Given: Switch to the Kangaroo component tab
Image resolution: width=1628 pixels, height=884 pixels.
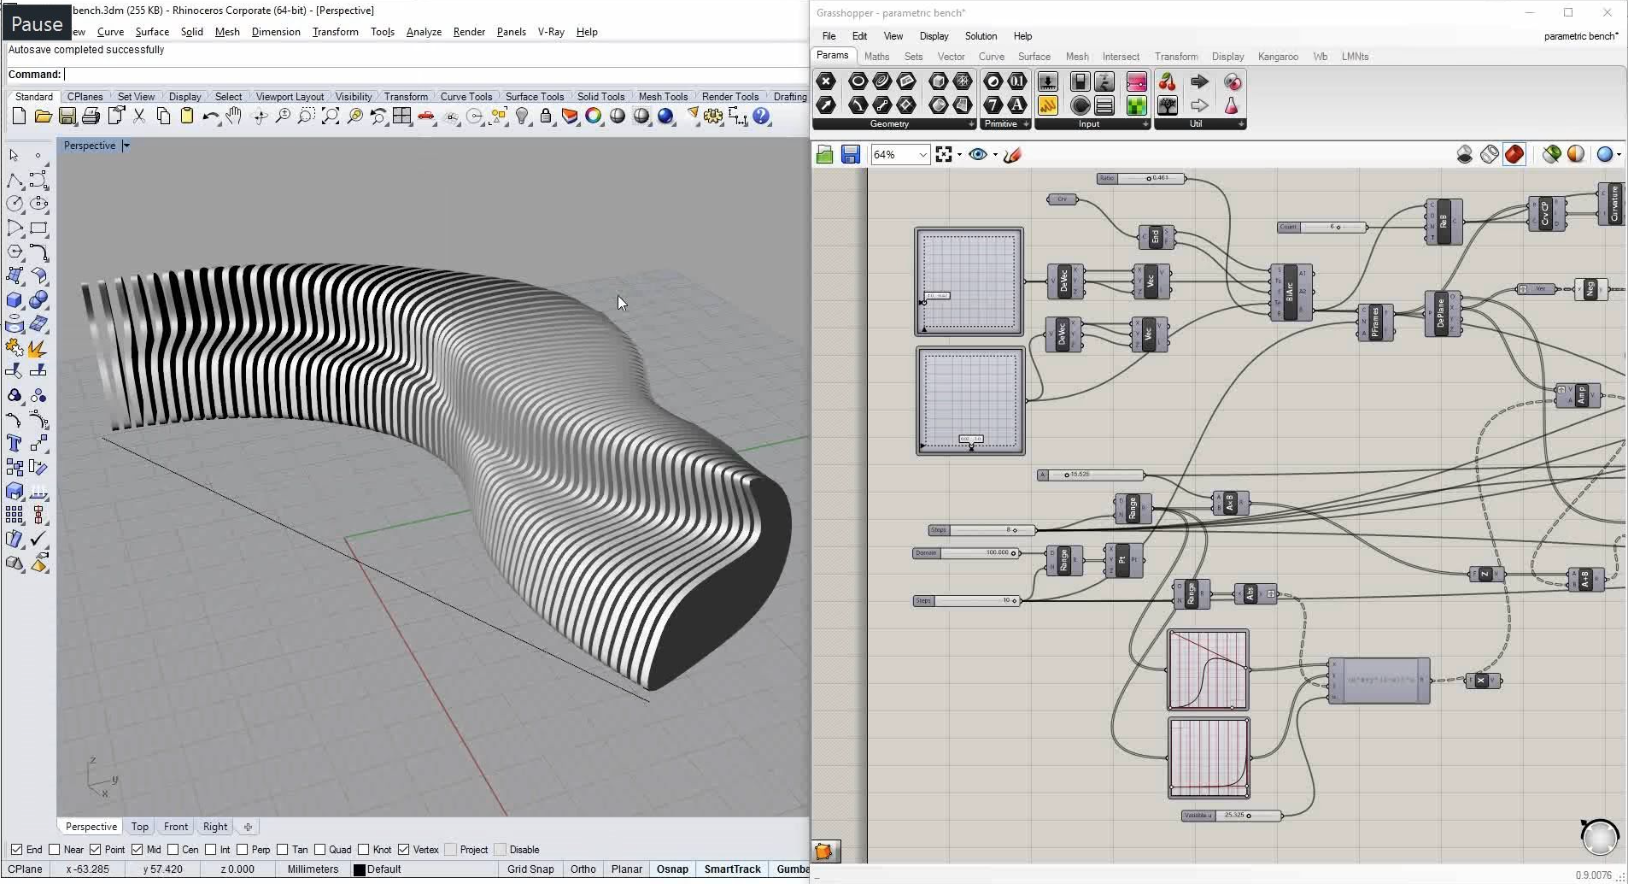Looking at the screenshot, I should 1277,57.
